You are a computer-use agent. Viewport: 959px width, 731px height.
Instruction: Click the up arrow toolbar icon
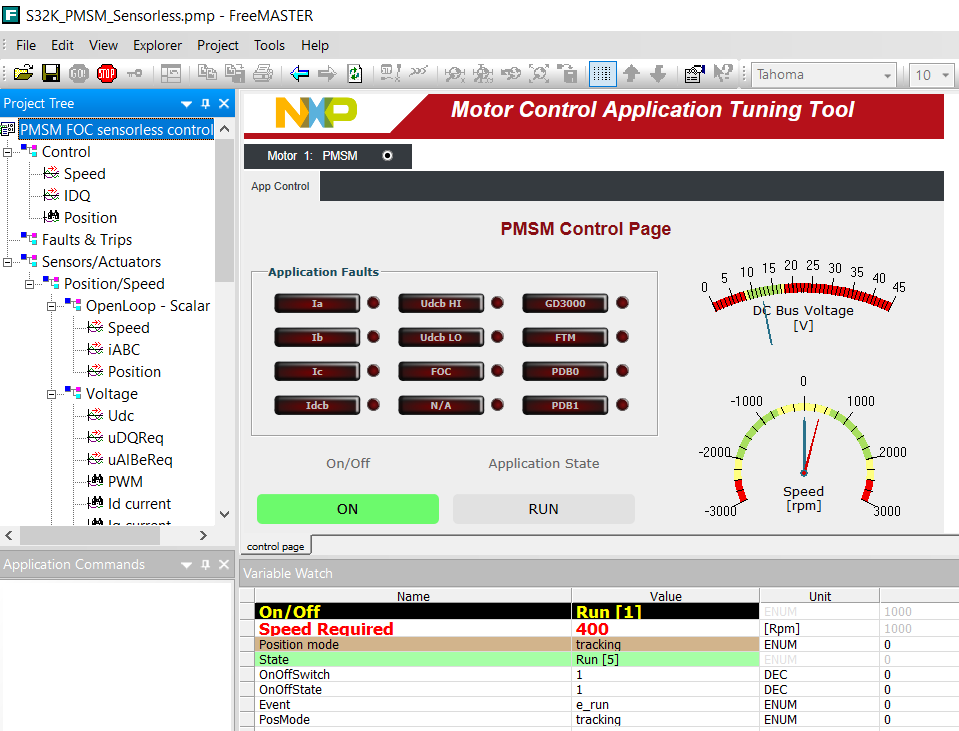pos(631,74)
